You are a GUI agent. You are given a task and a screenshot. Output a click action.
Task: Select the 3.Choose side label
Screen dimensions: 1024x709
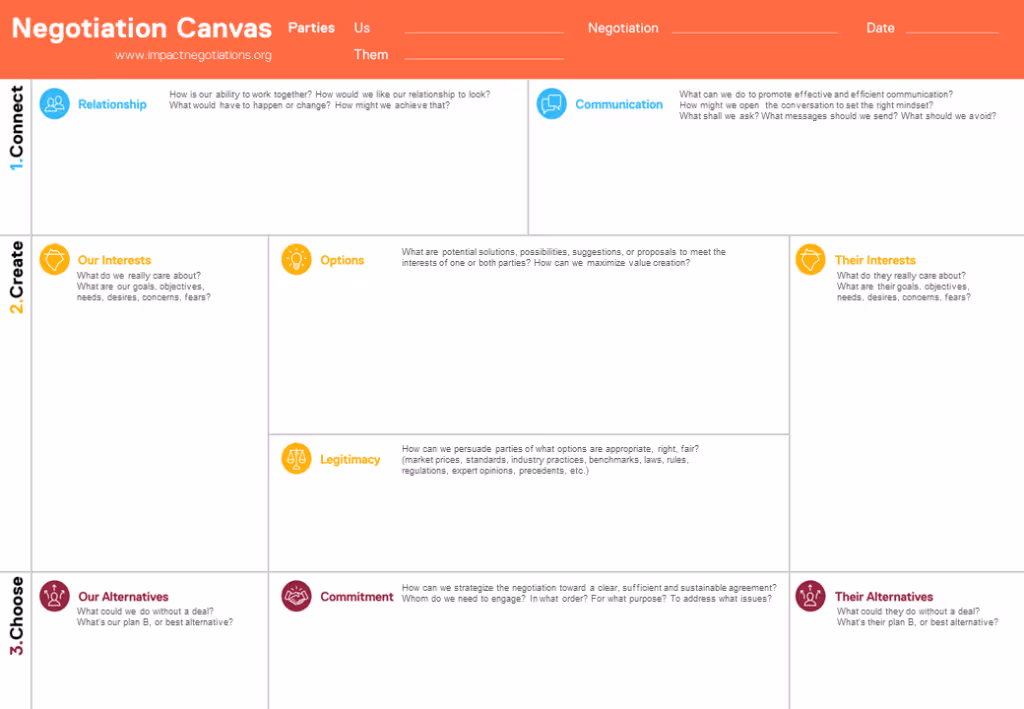(x=17, y=620)
